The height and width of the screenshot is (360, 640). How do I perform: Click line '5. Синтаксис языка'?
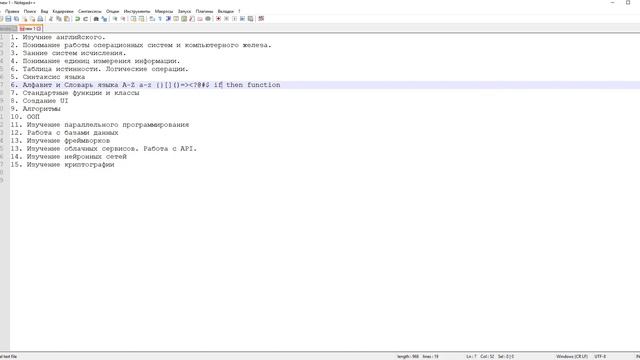point(48,77)
